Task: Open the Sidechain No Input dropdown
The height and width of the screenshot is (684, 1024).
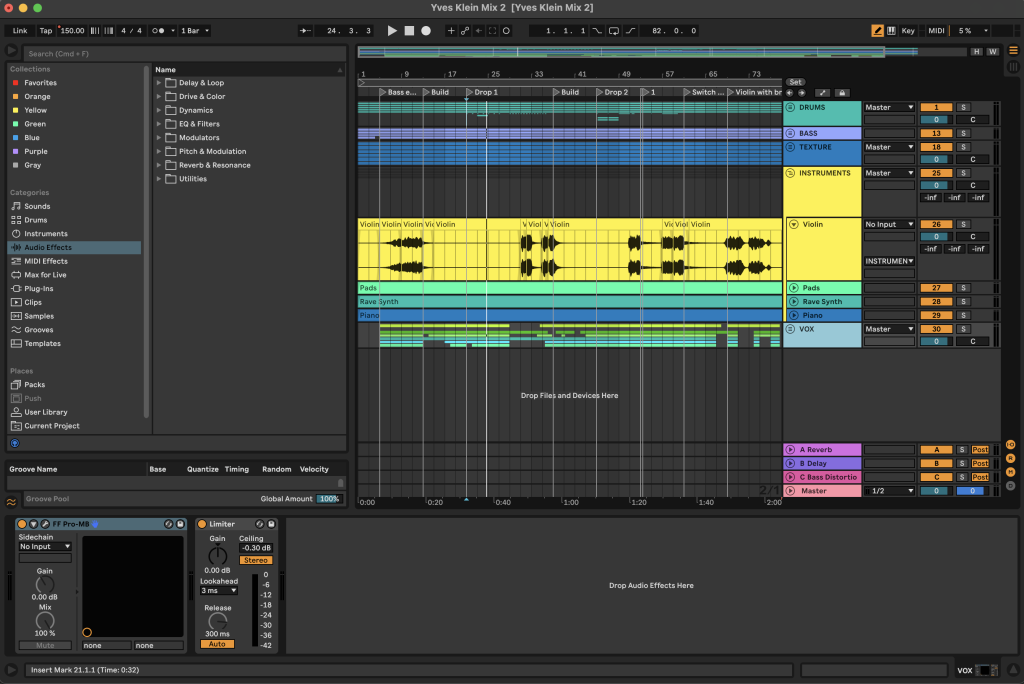Action: tap(45, 547)
